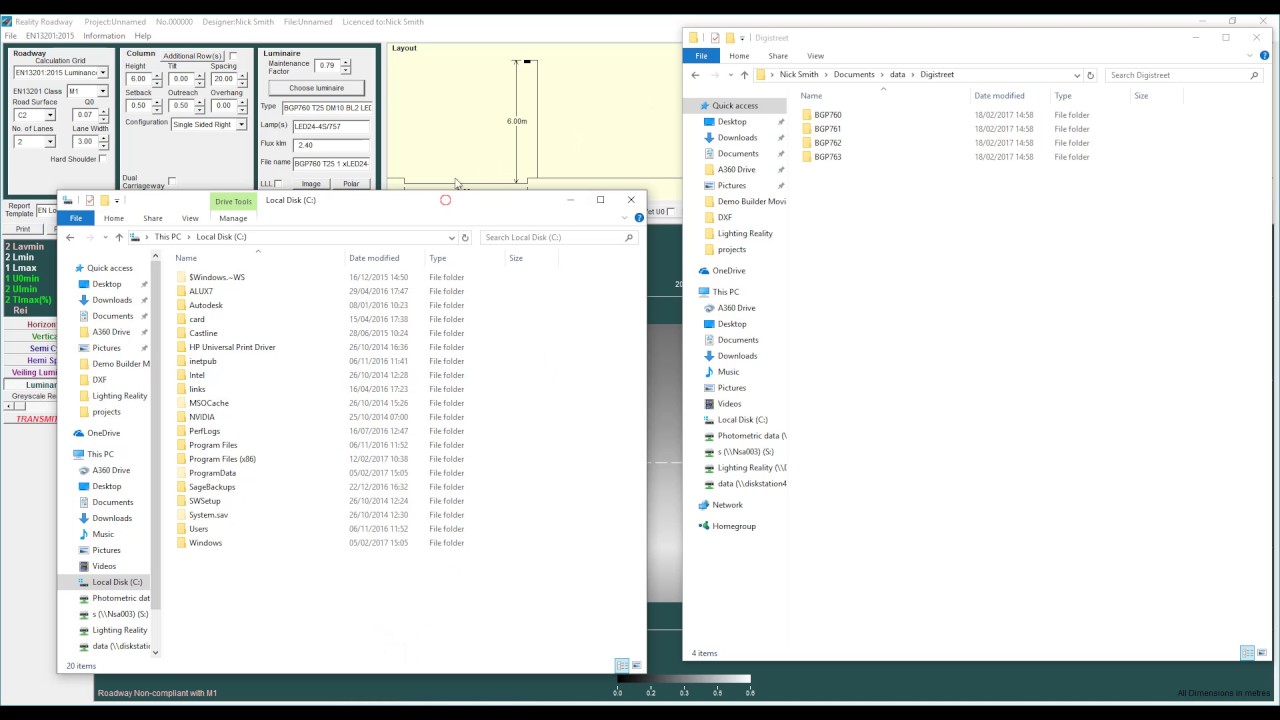
Task: Open the Road Surface dropdown
Action: (50, 115)
